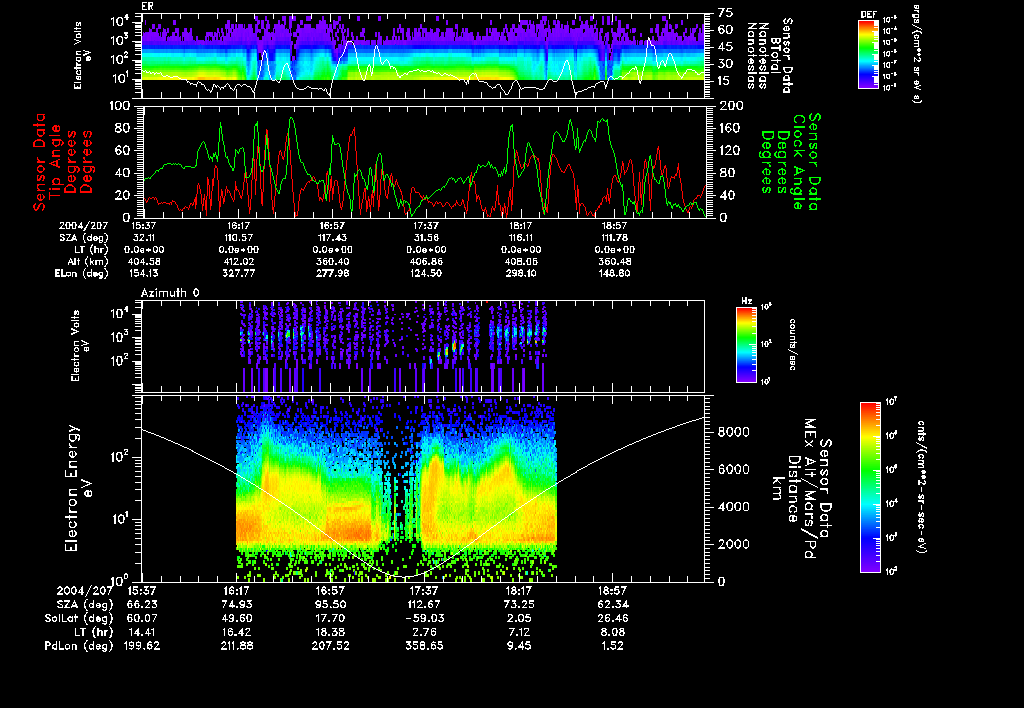Click the large Electron Energy spectrogram
The height and width of the screenshot is (708, 1024).
pos(423,489)
